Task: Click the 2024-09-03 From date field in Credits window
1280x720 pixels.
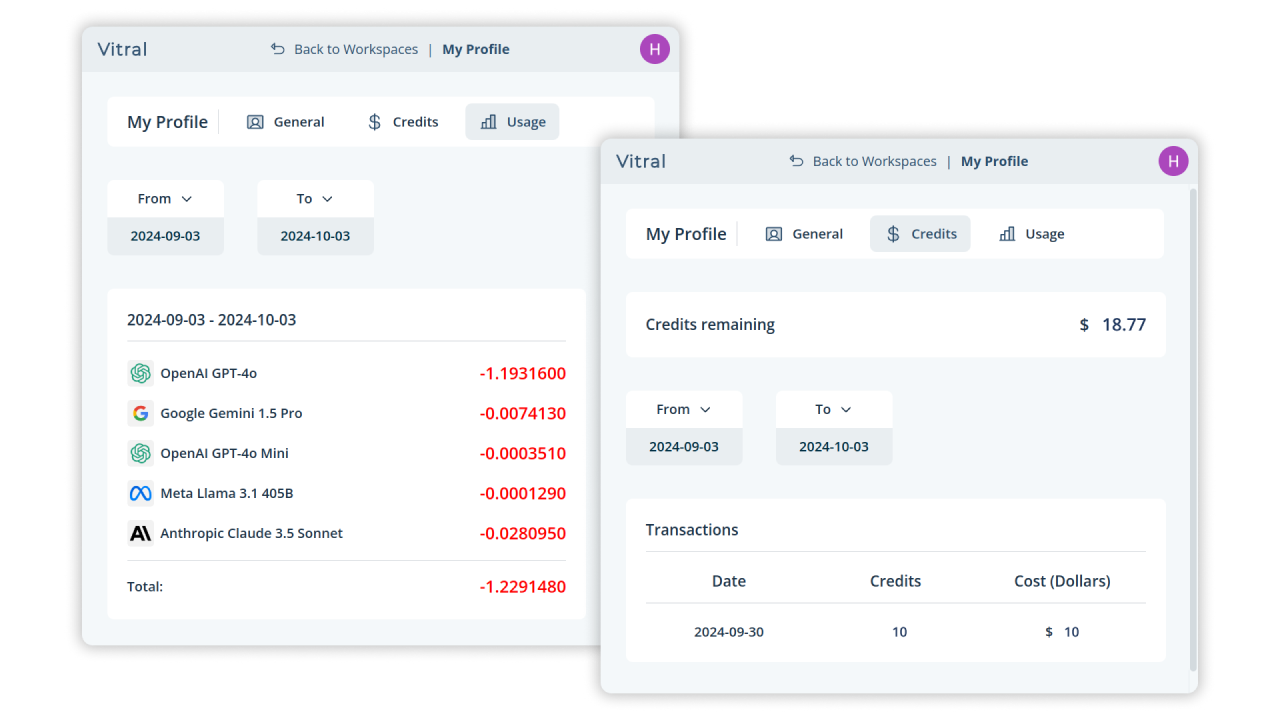Action: click(x=684, y=447)
